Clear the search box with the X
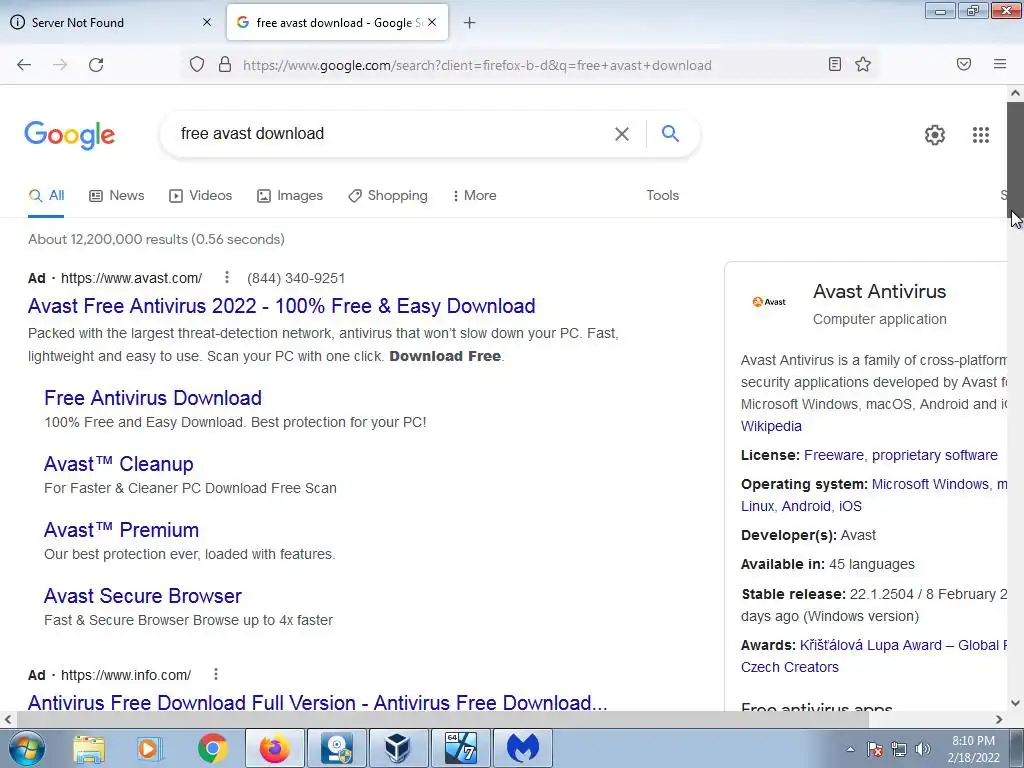The width and height of the screenshot is (1024, 768). coord(622,134)
